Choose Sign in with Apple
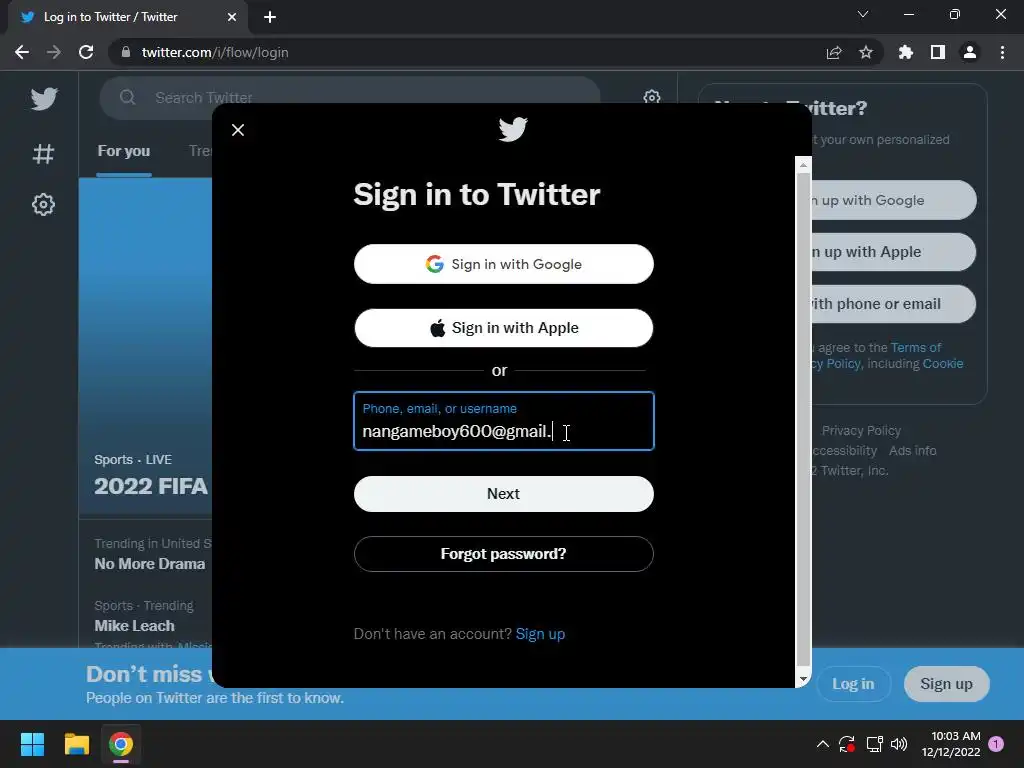 pyautogui.click(x=504, y=328)
